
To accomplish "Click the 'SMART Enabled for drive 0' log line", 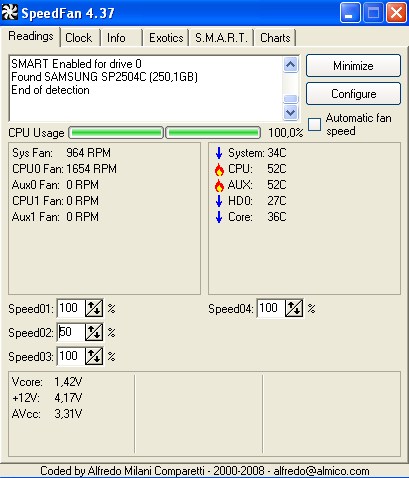I will click(x=76, y=64).
